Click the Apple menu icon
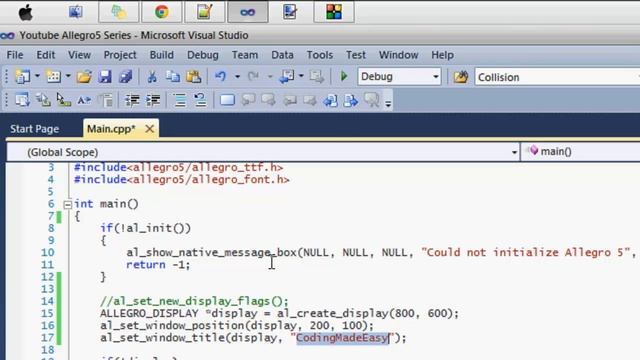Screen dimensions: 640x360 click(26, 13)
